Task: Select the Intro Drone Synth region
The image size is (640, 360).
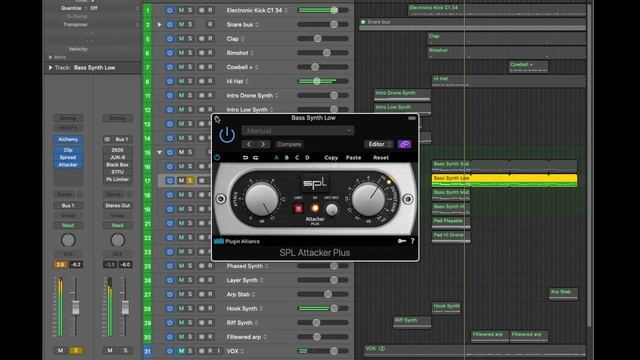Action: [402, 95]
